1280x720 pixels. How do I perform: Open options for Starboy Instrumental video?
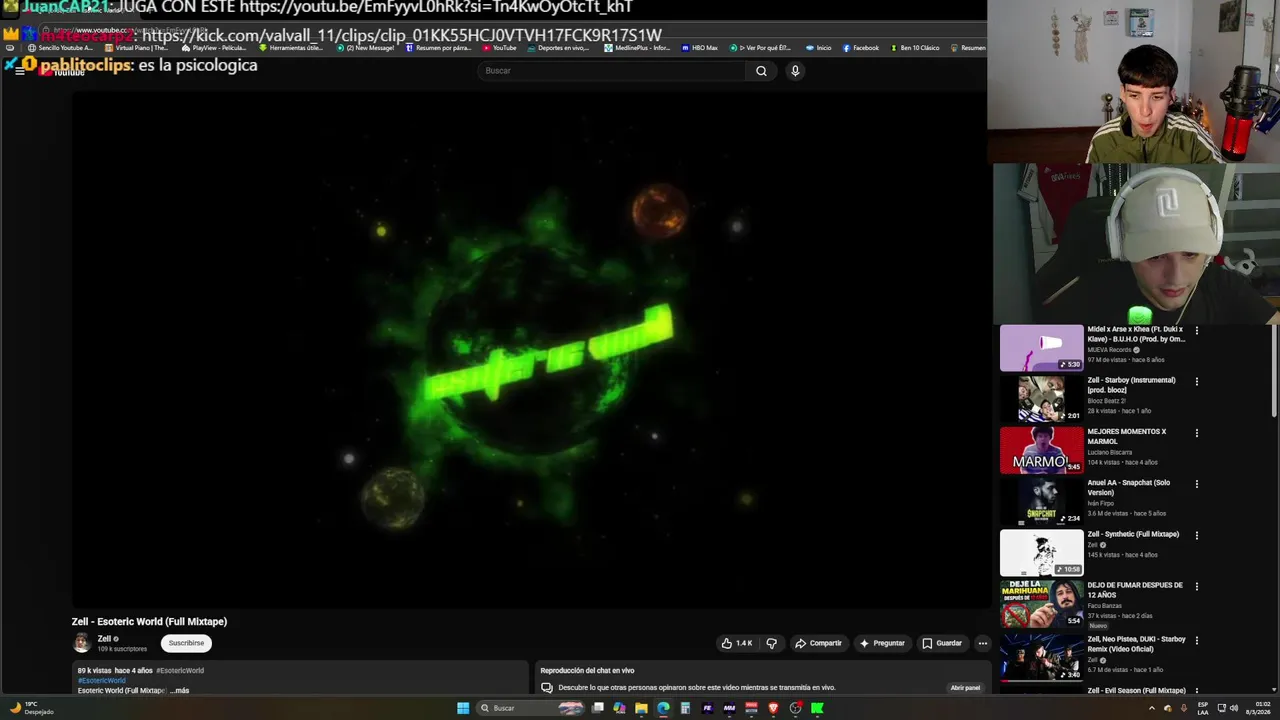(x=1196, y=381)
